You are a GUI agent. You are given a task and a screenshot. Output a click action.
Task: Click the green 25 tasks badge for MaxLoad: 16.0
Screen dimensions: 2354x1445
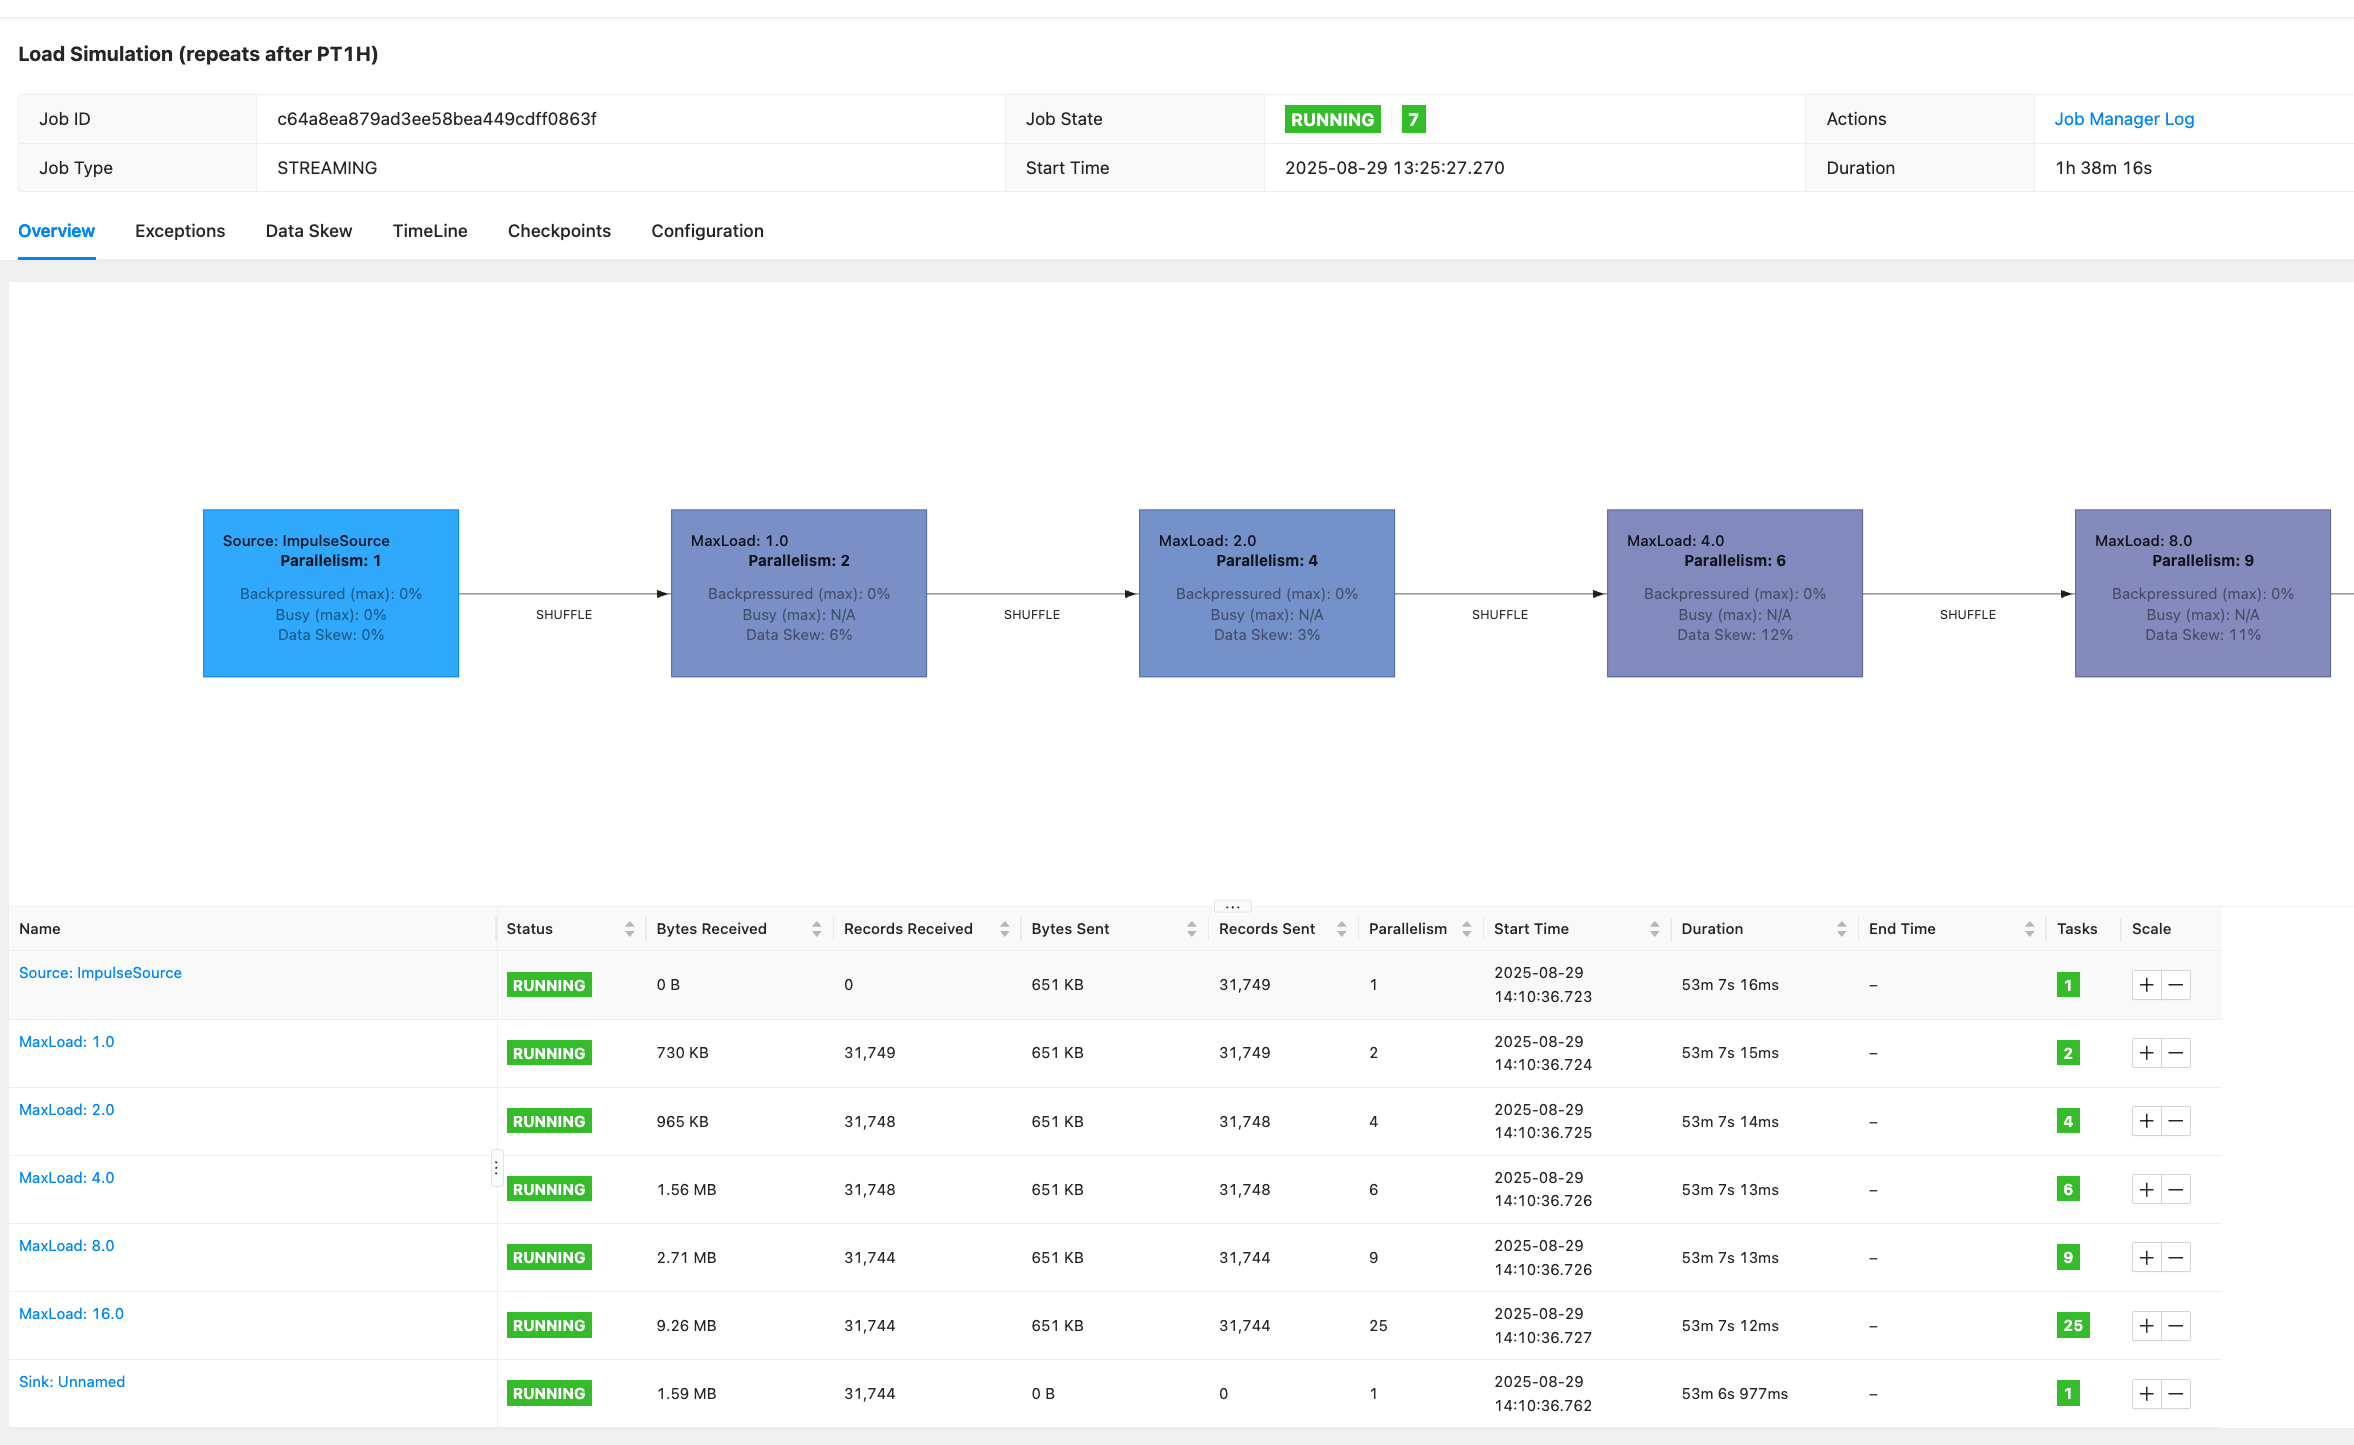point(2073,1326)
